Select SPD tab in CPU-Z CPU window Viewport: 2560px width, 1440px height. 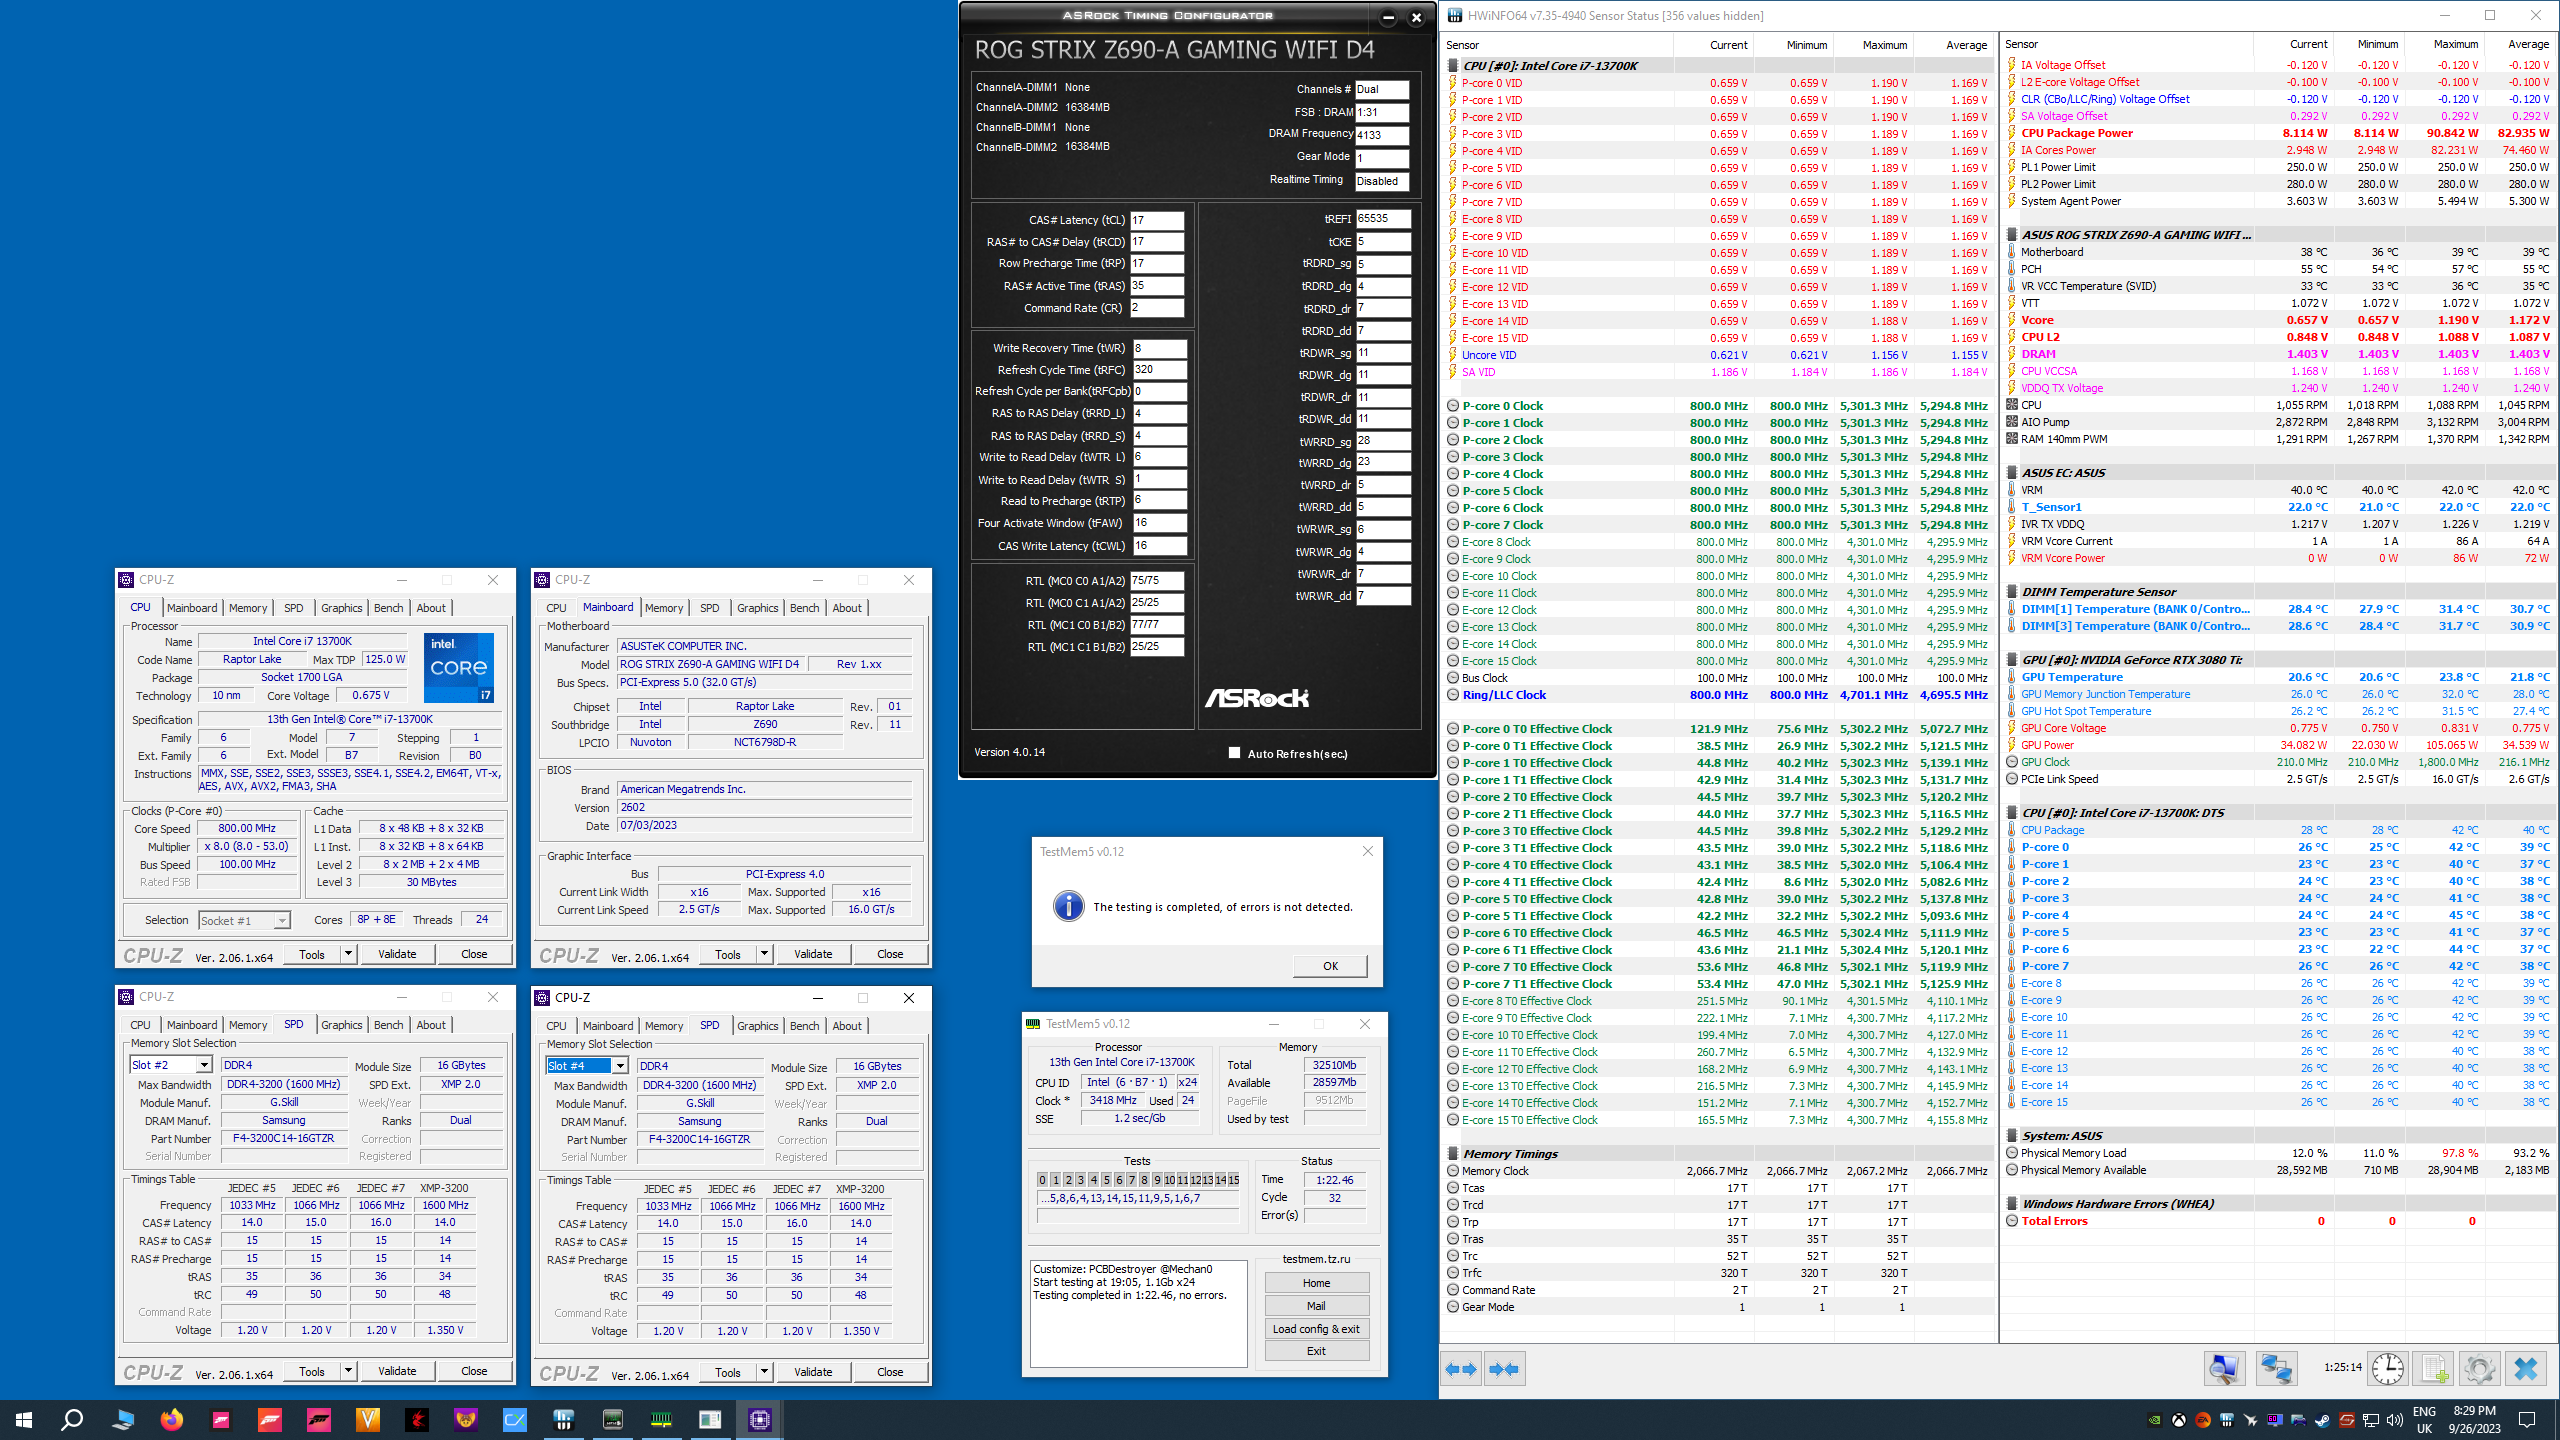point(293,608)
